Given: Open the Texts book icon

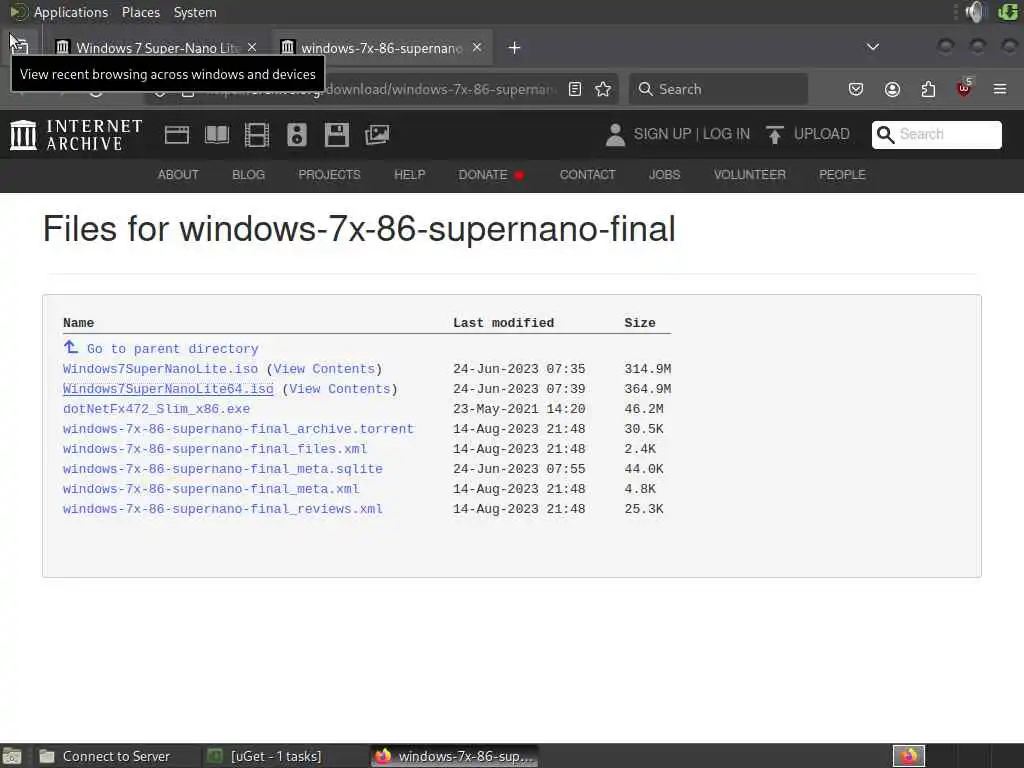Looking at the screenshot, I should coord(217,135).
